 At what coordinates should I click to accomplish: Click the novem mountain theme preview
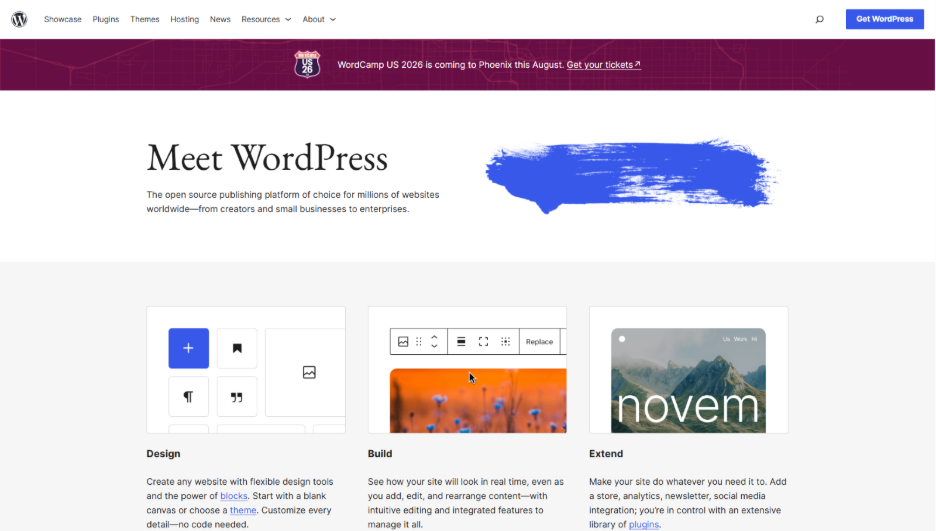(688, 380)
